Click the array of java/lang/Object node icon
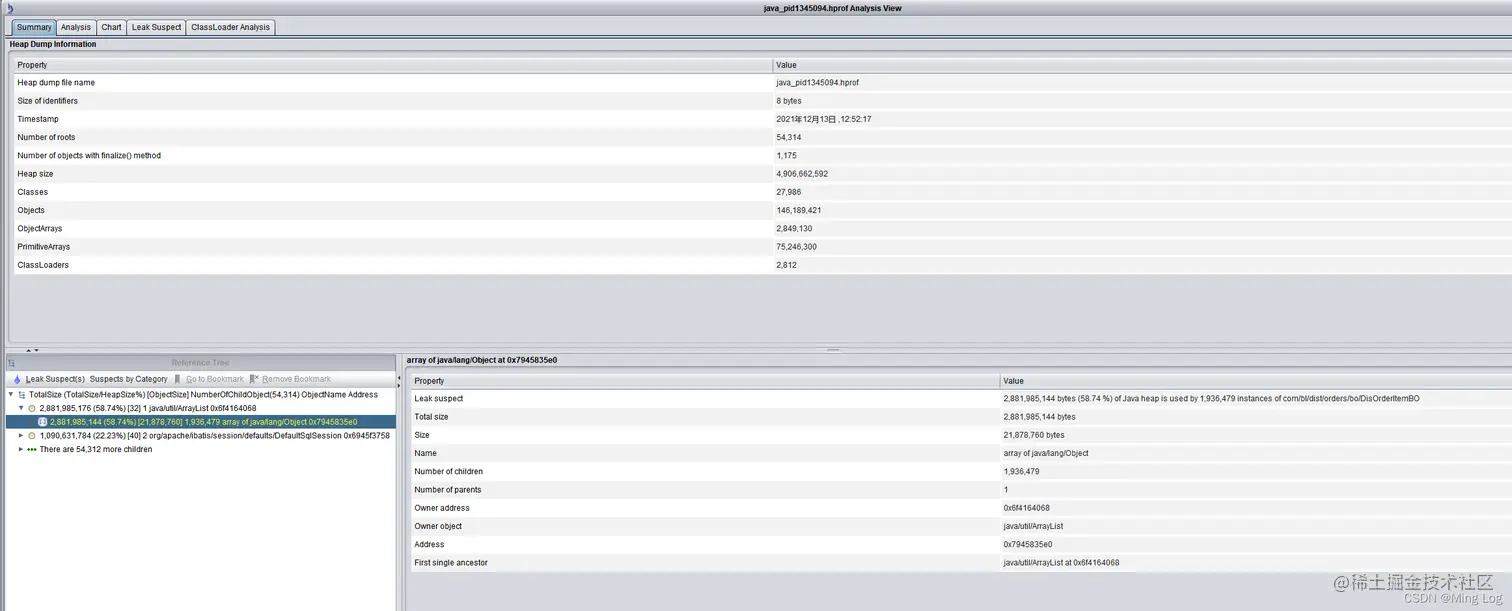 pyautogui.click(x=42, y=422)
